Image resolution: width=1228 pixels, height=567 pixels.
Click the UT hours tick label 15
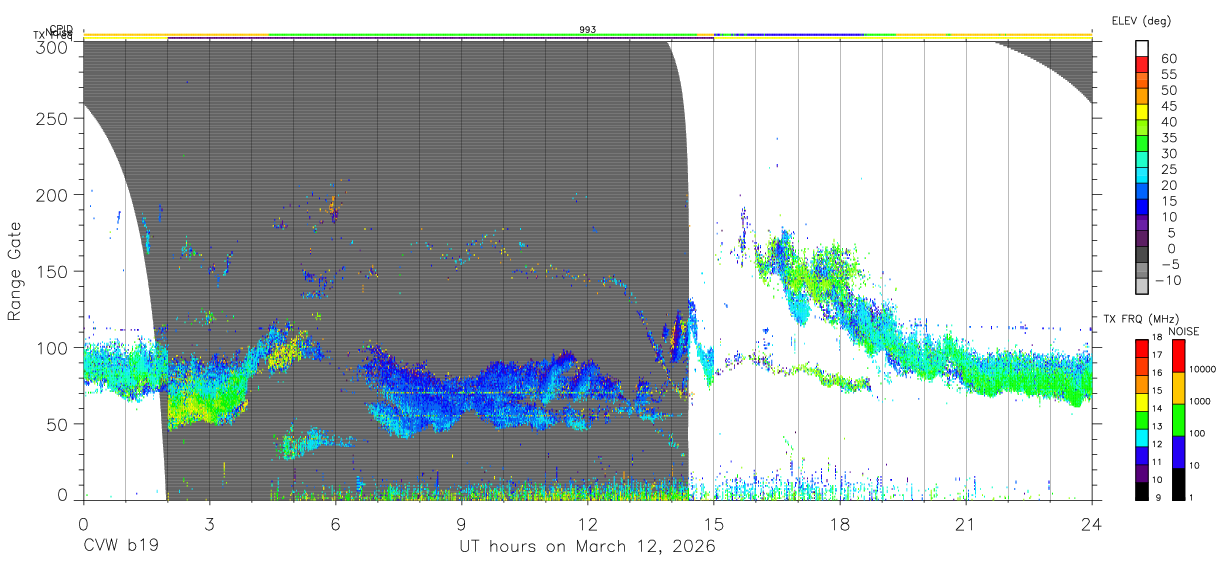713,524
